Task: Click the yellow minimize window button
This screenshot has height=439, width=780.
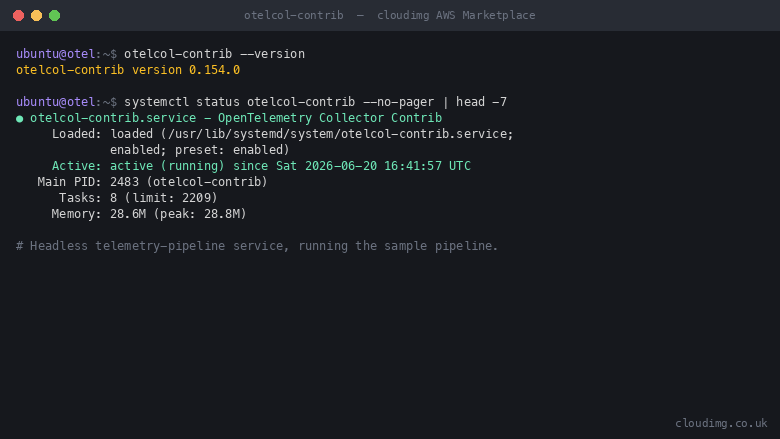Action: (36, 15)
